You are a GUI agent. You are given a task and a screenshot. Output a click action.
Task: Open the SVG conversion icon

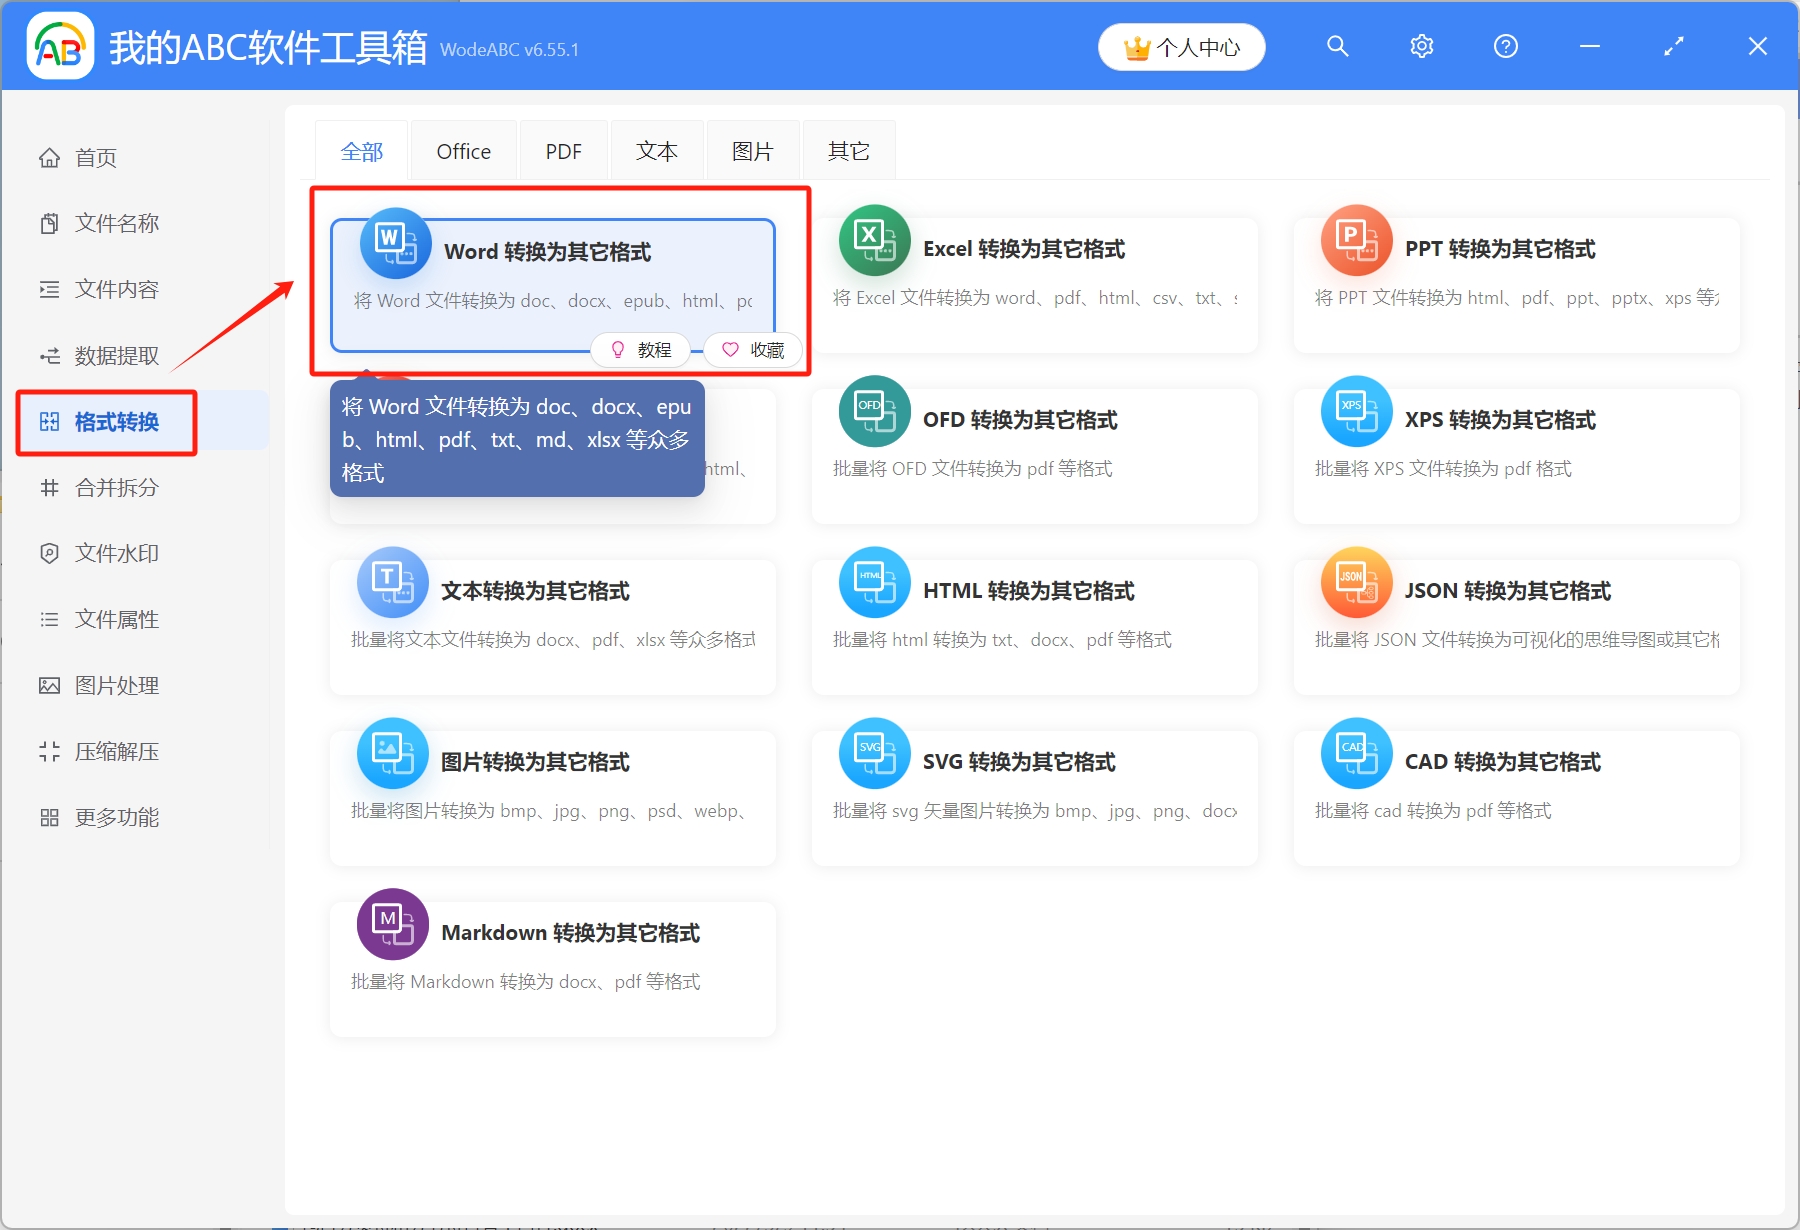click(x=874, y=753)
